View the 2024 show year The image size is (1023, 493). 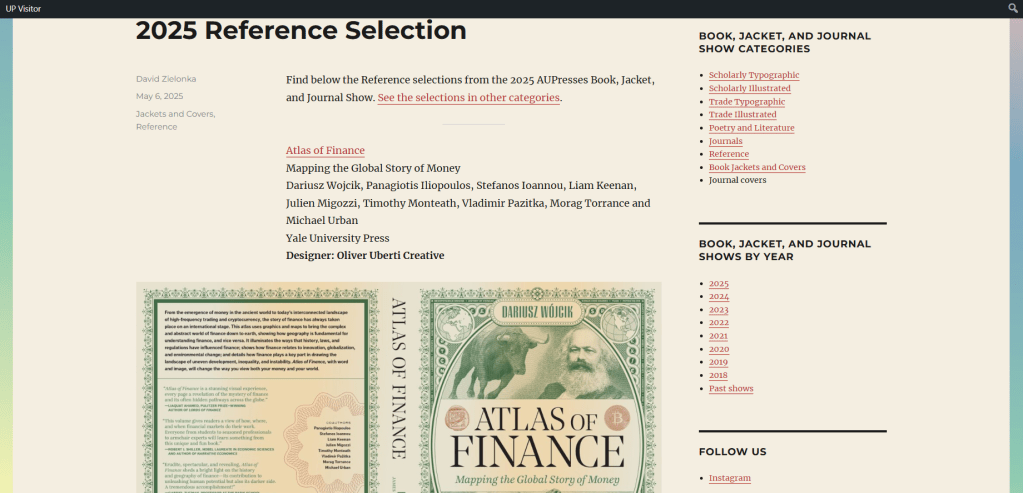point(718,297)
